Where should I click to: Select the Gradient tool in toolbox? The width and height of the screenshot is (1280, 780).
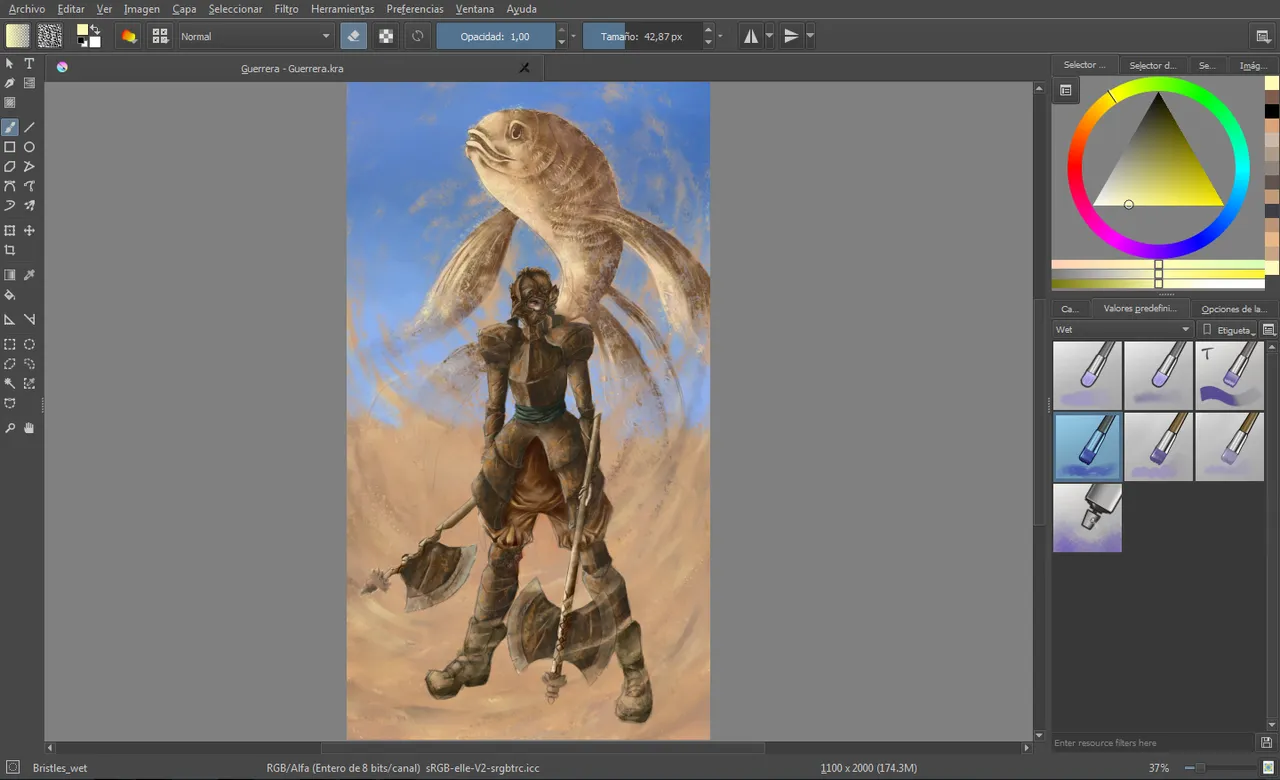pos(10,275)
